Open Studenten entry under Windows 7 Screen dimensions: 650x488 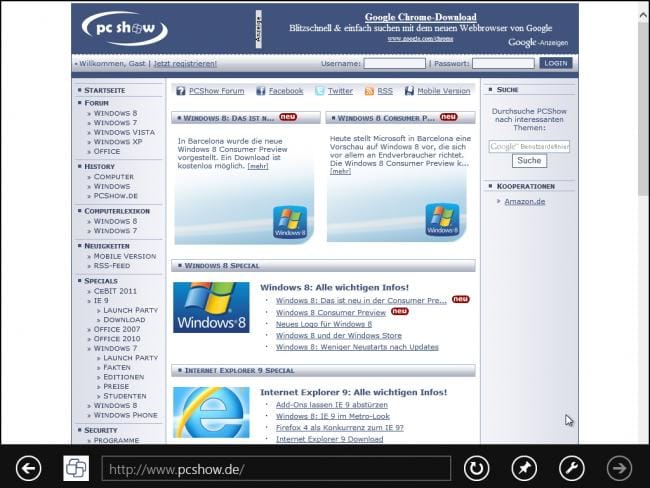(x=124, y=396)
